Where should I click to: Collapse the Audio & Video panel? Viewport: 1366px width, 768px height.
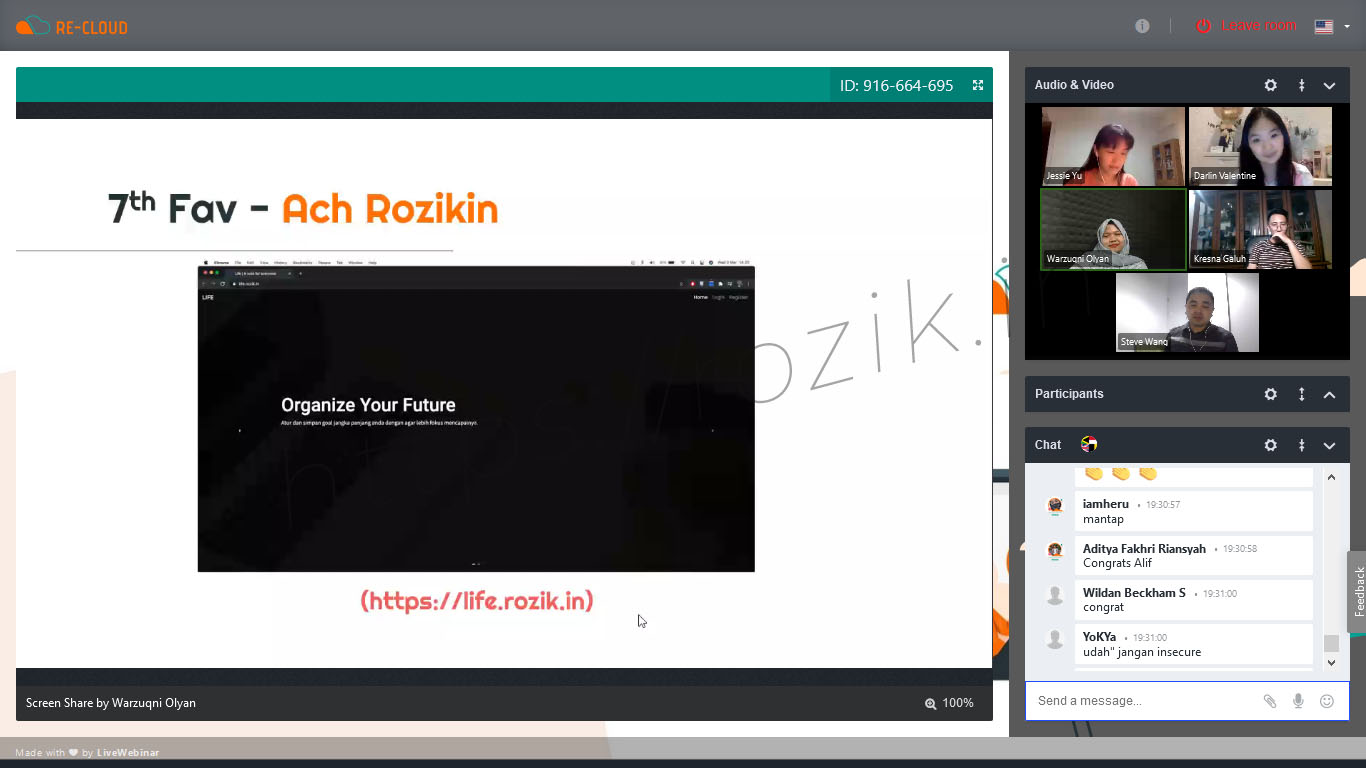coord(1329,86)
